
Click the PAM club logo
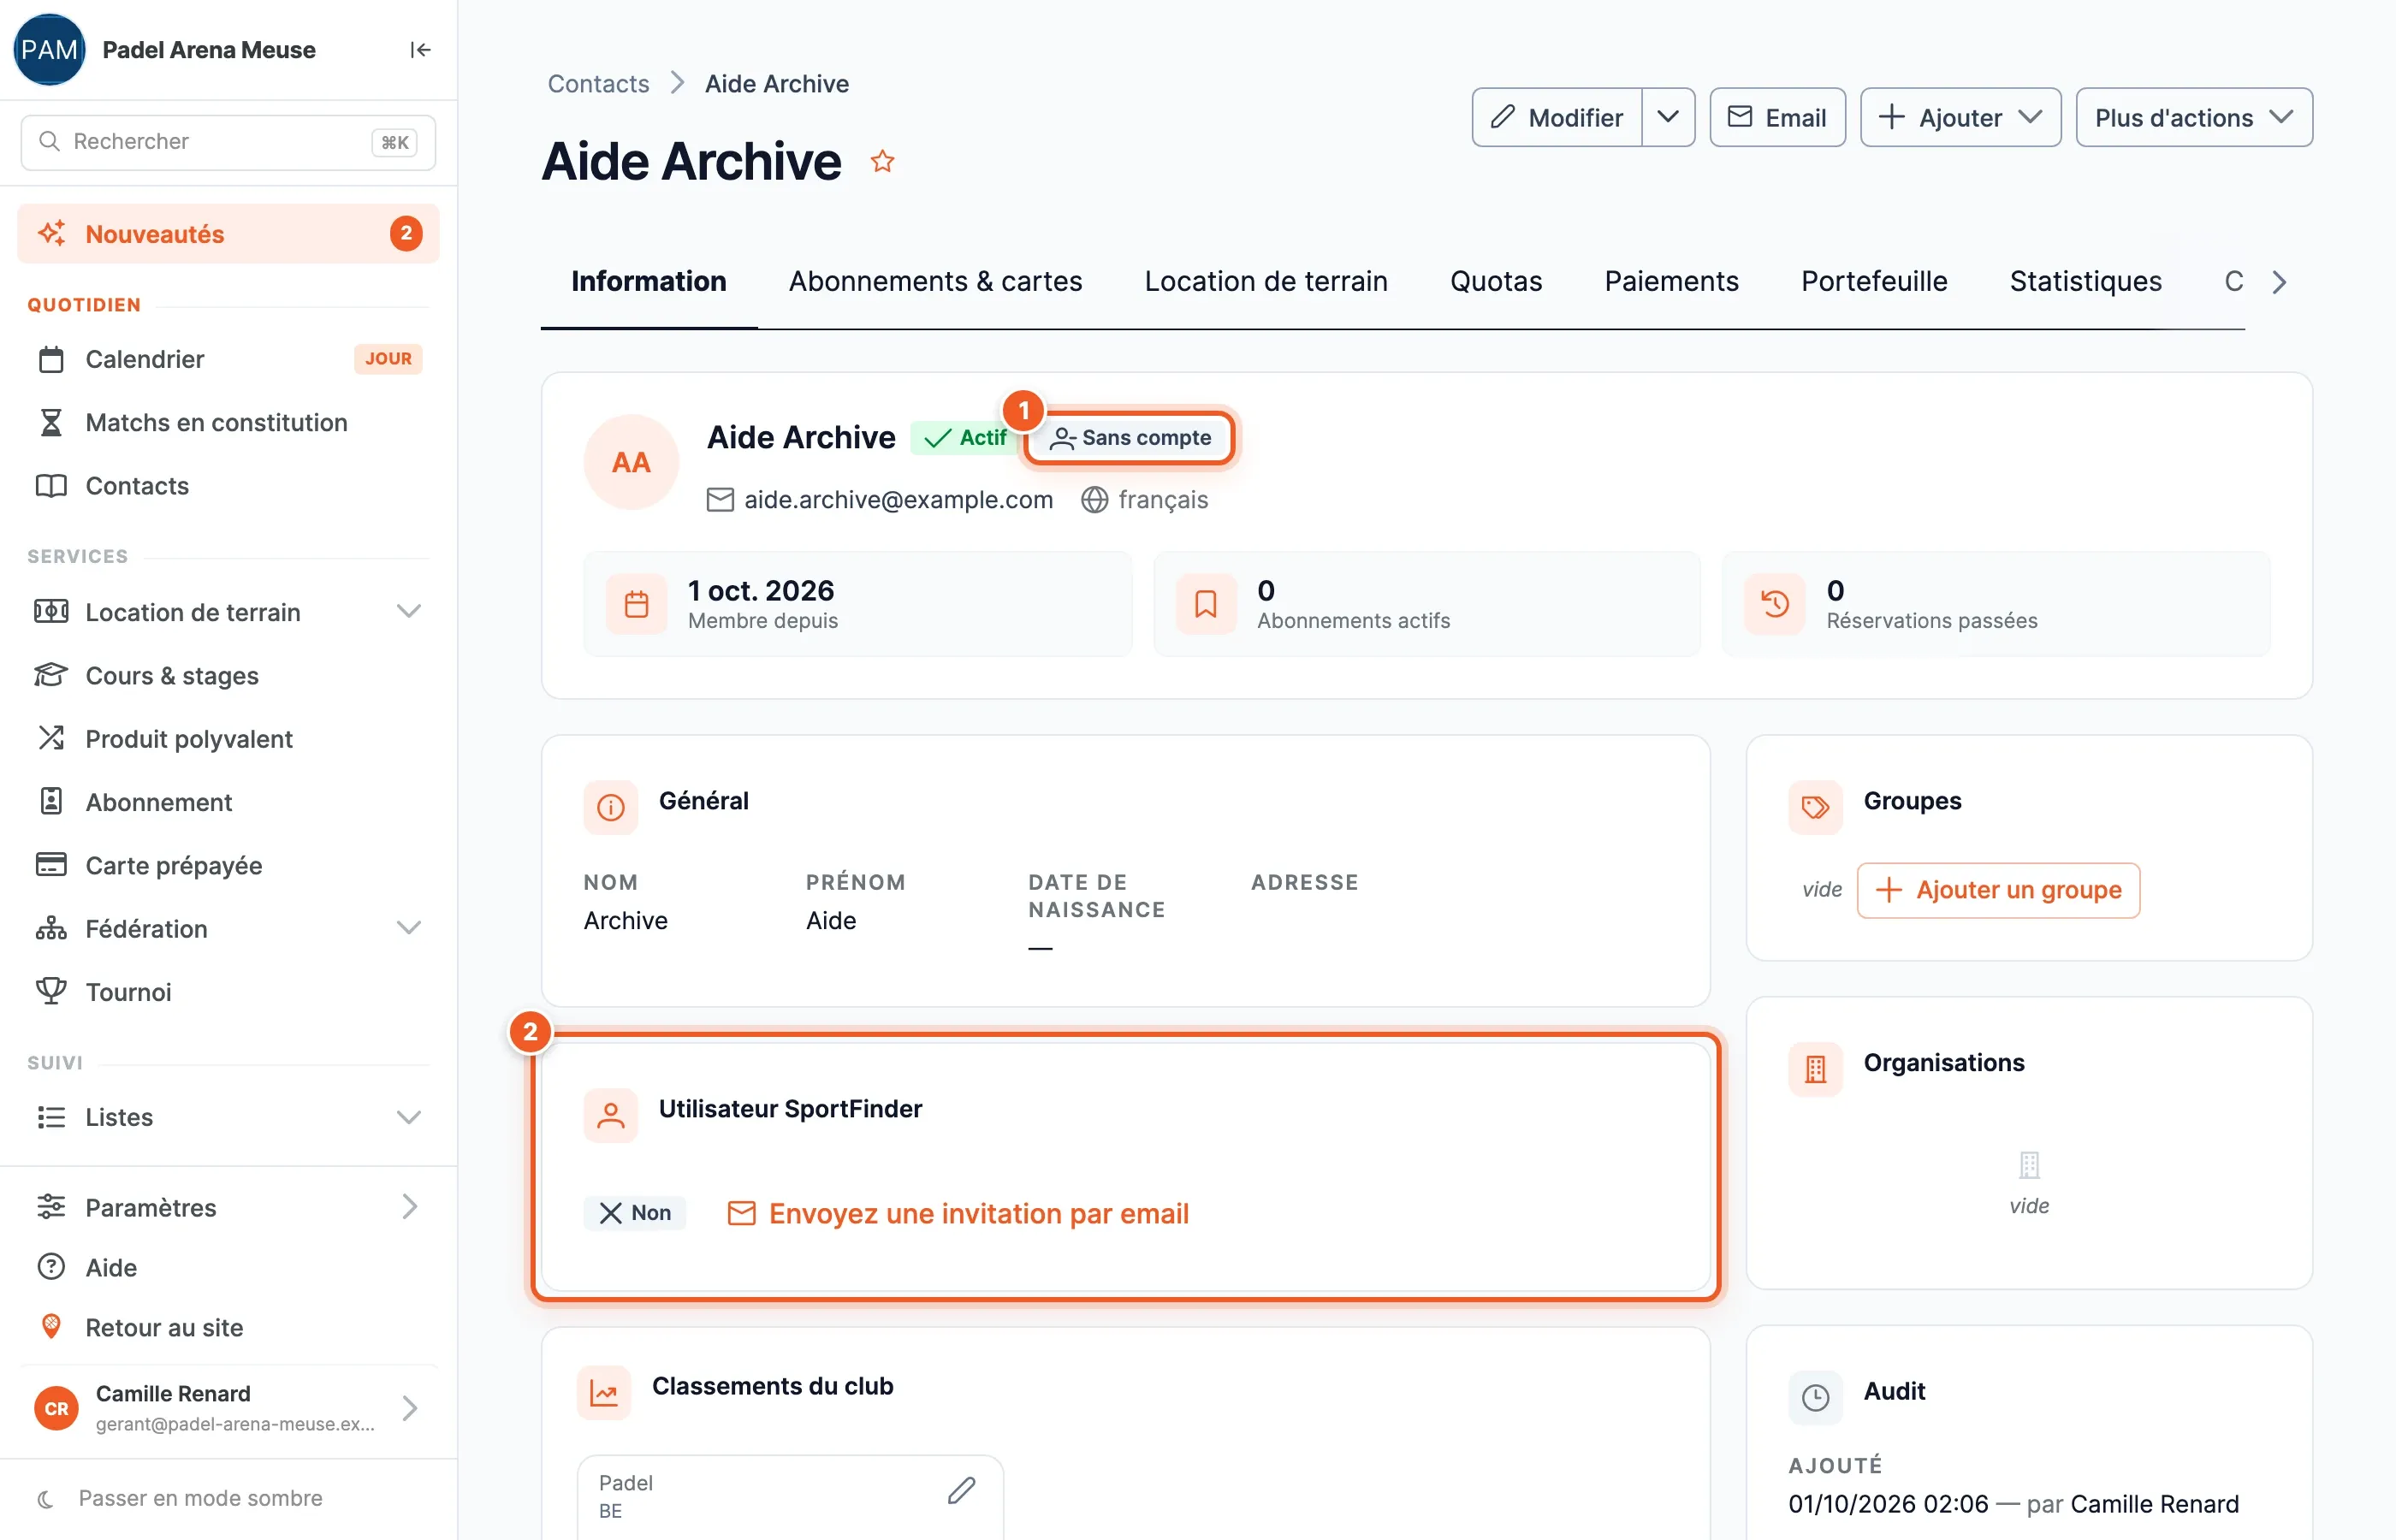point(49,49)
